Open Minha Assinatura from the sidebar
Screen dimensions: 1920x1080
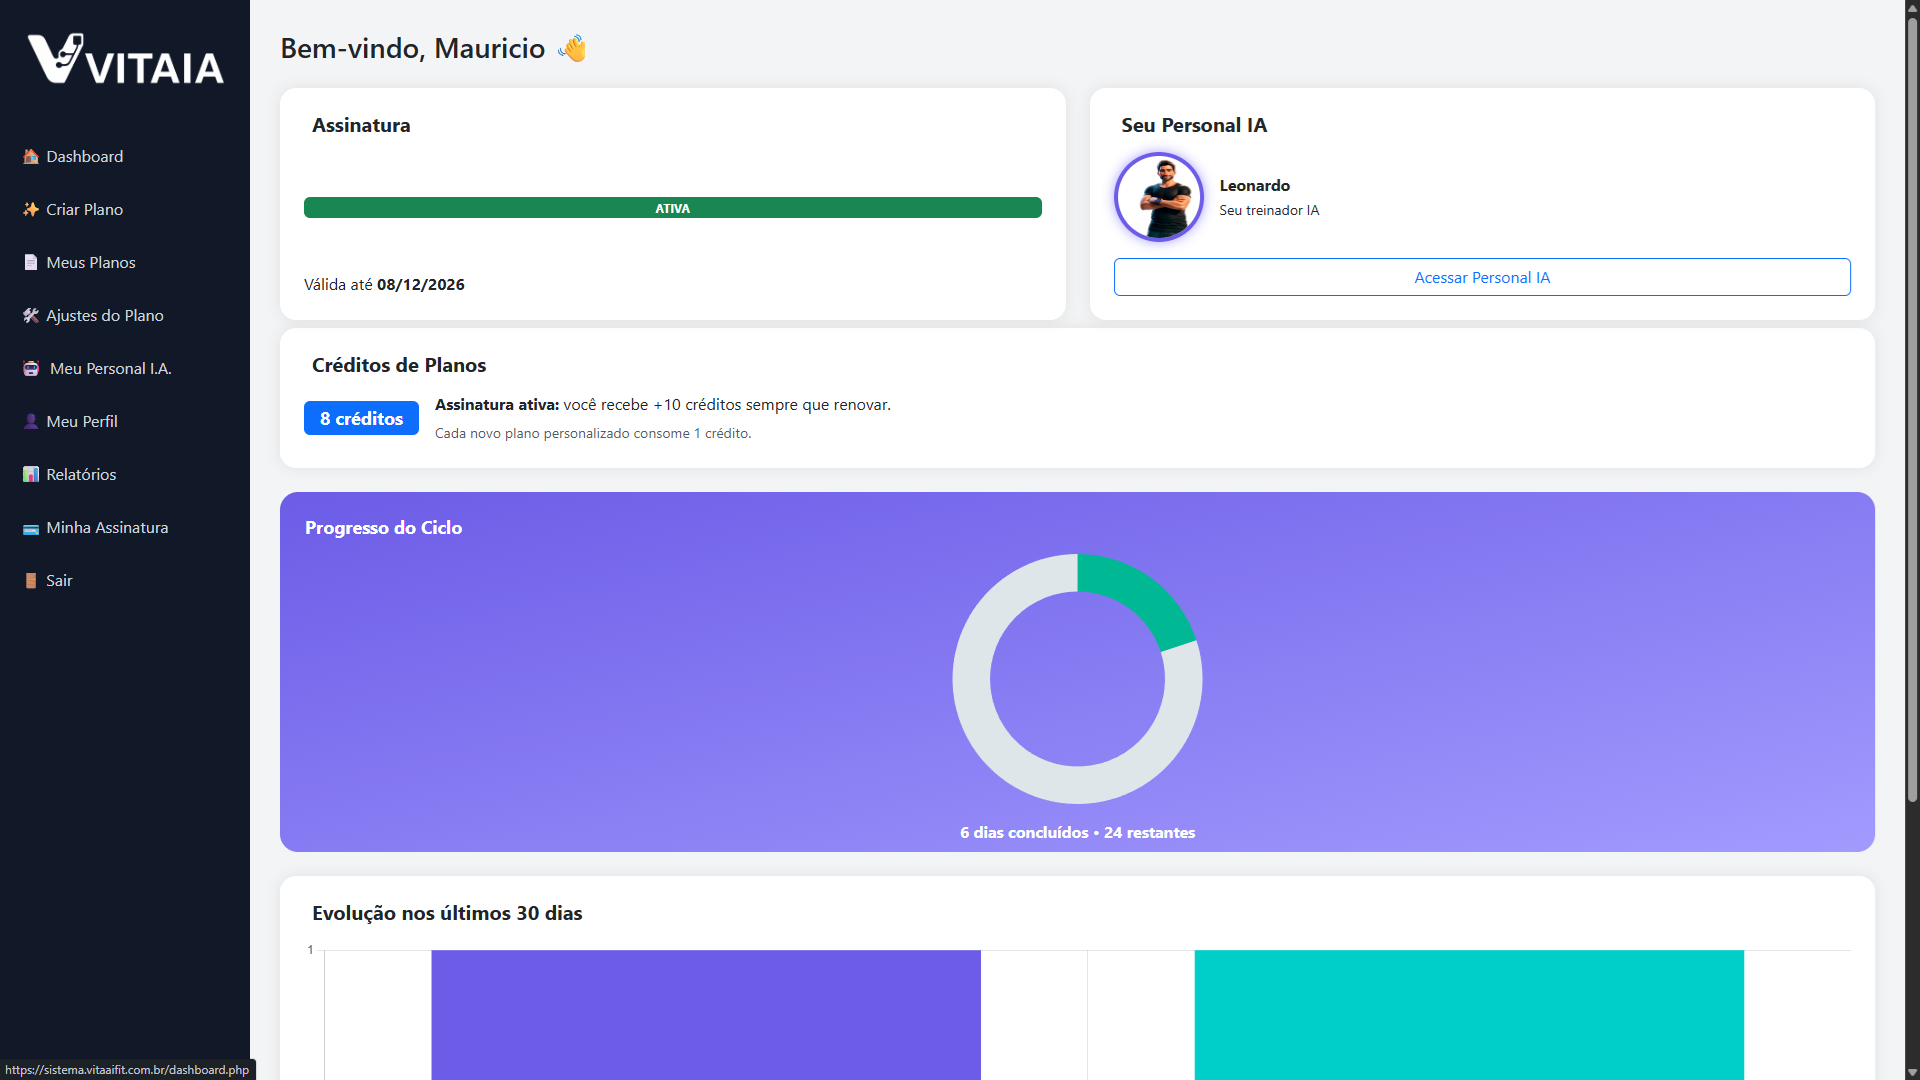point(107,528)
